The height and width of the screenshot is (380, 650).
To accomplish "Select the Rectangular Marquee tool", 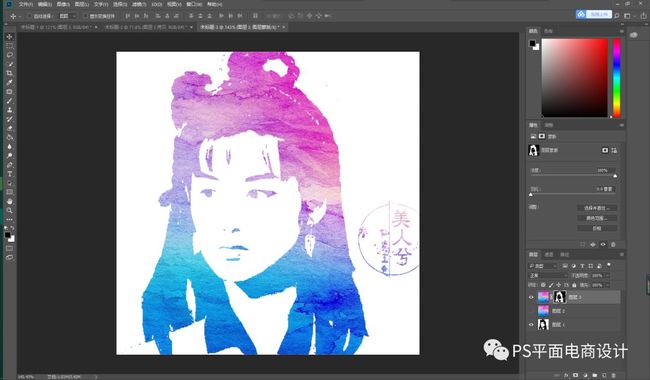I will click(x=10, y=46).
